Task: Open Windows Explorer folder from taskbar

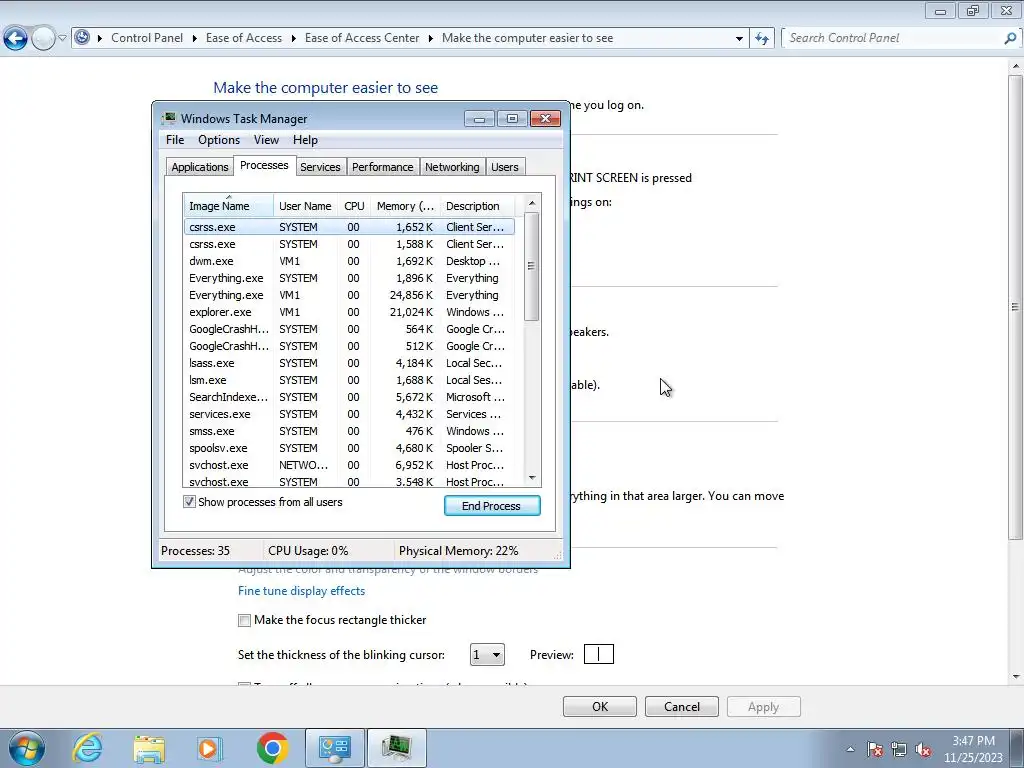Action: (x=149, y=748)
